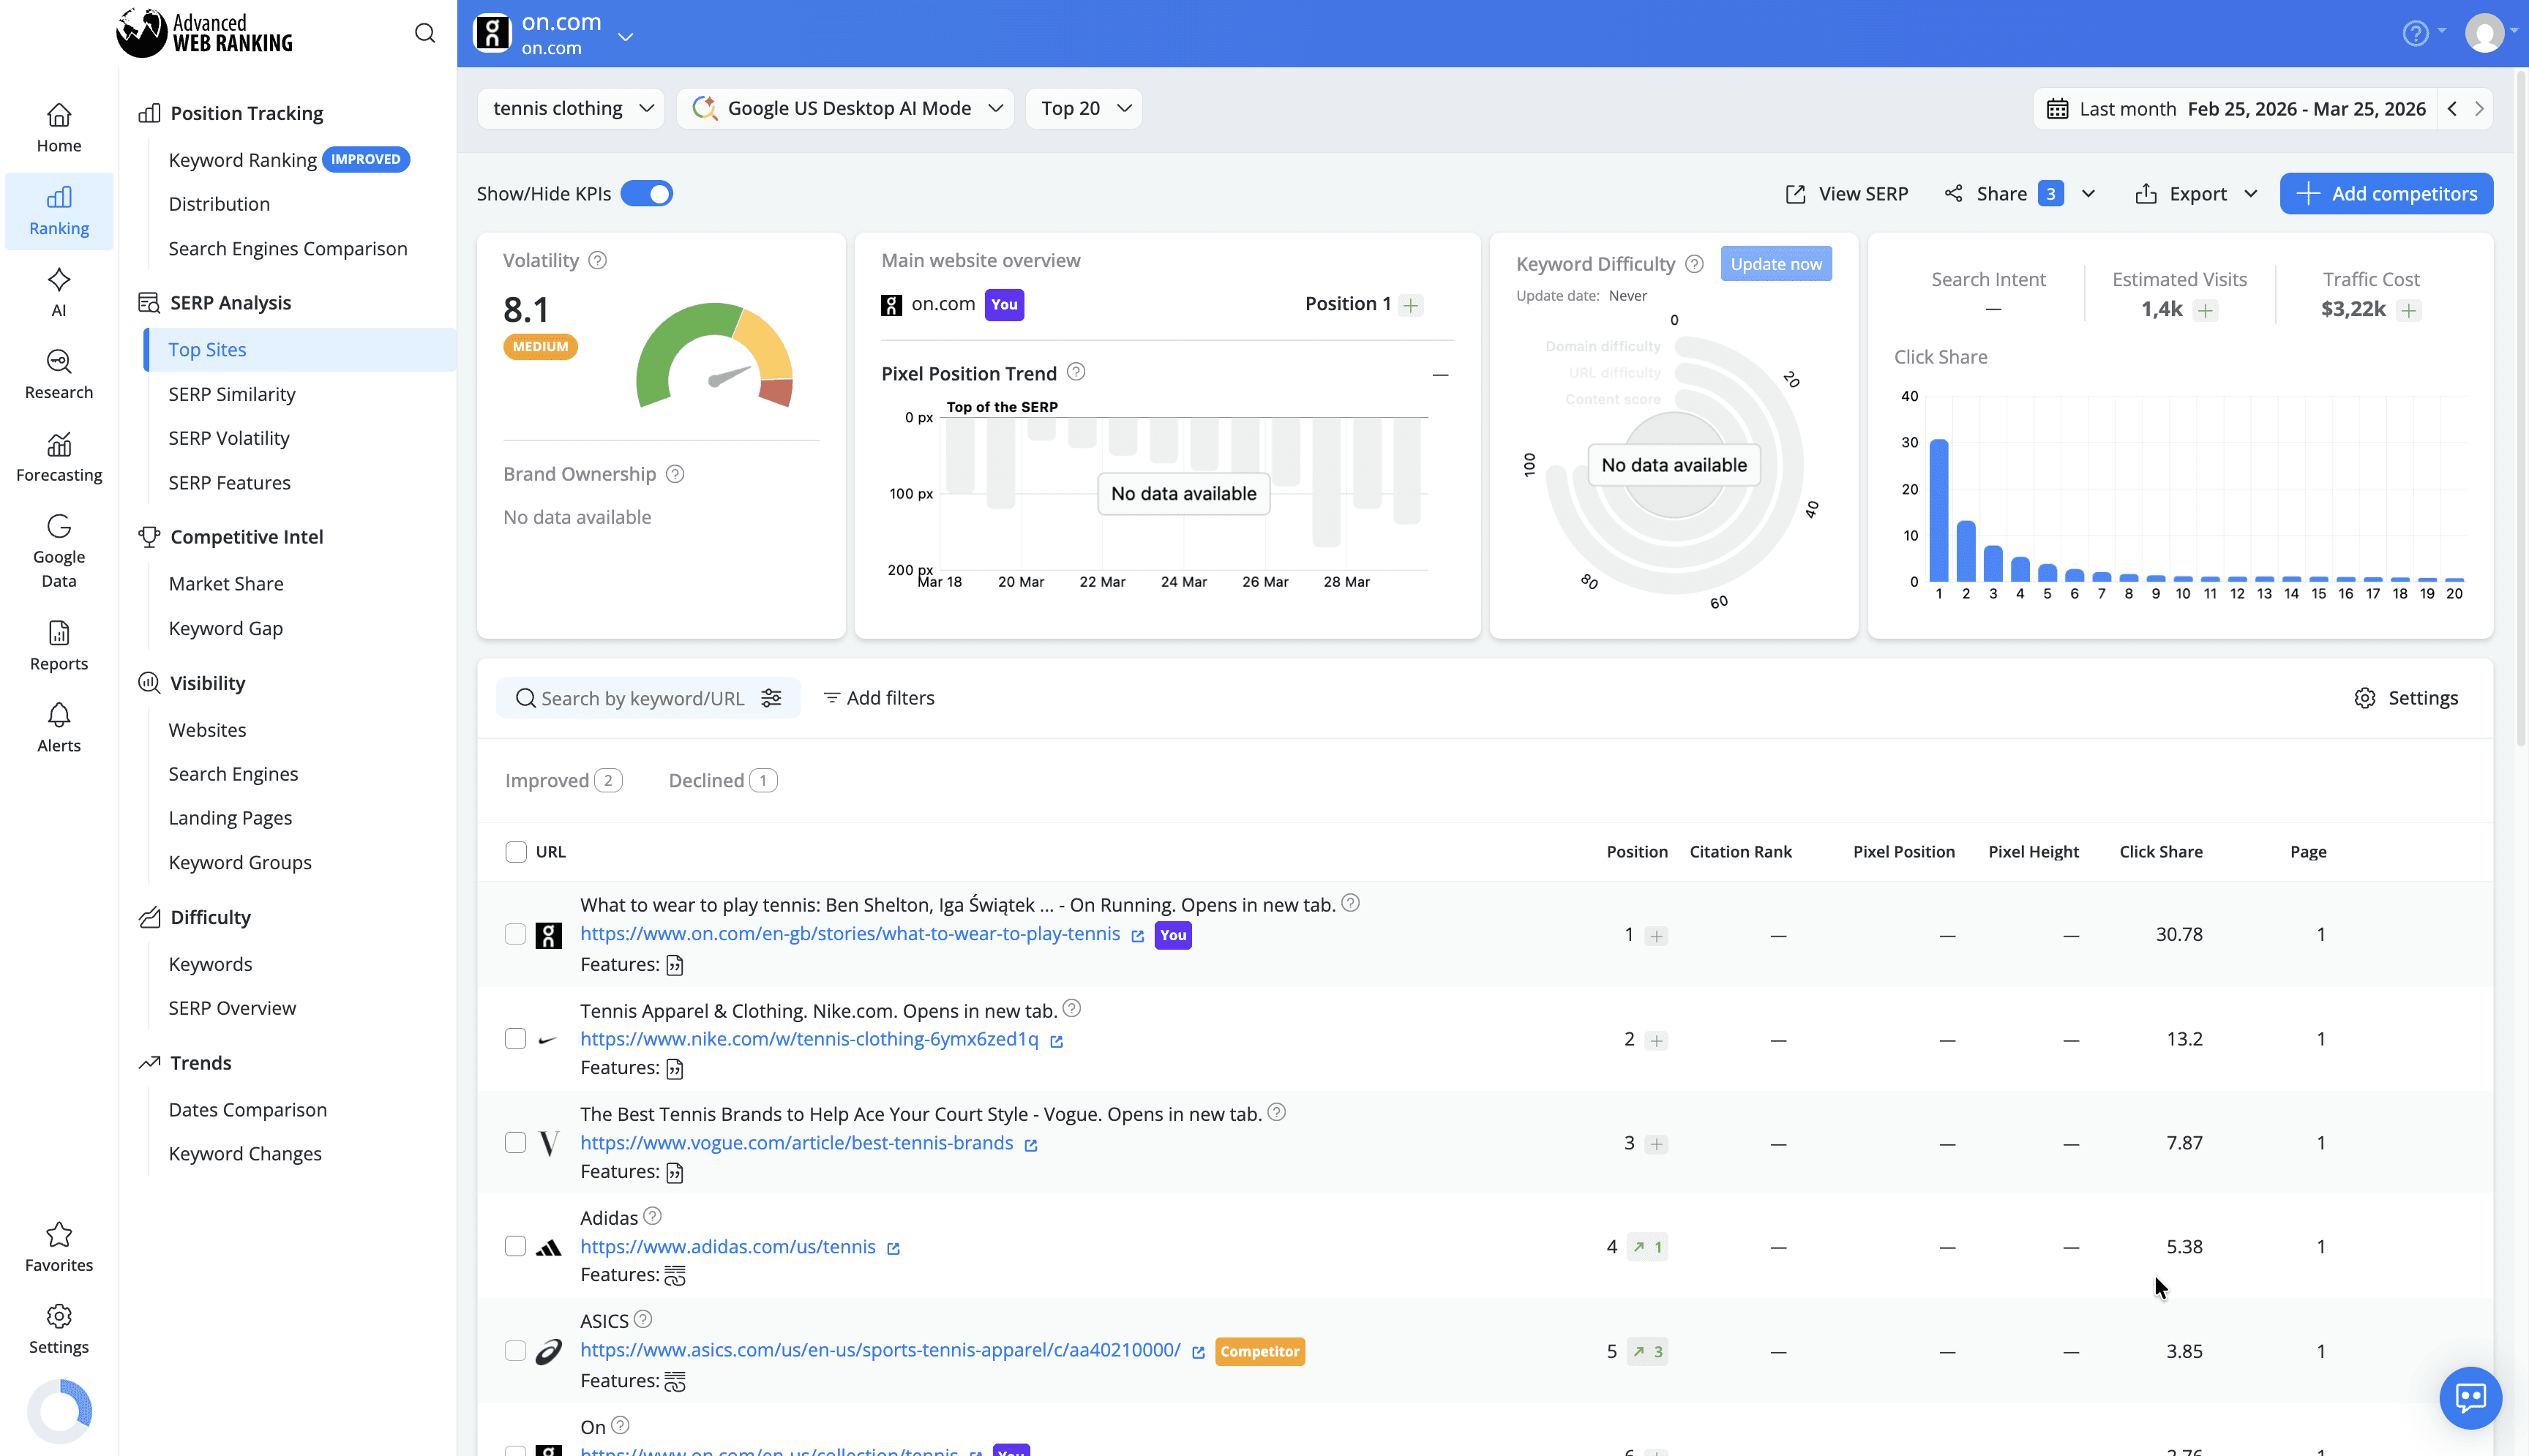Select the AI icon in the sidebar
Image resolution: width=2529 pixels, height=1456 pixels.
click(58, 291)
